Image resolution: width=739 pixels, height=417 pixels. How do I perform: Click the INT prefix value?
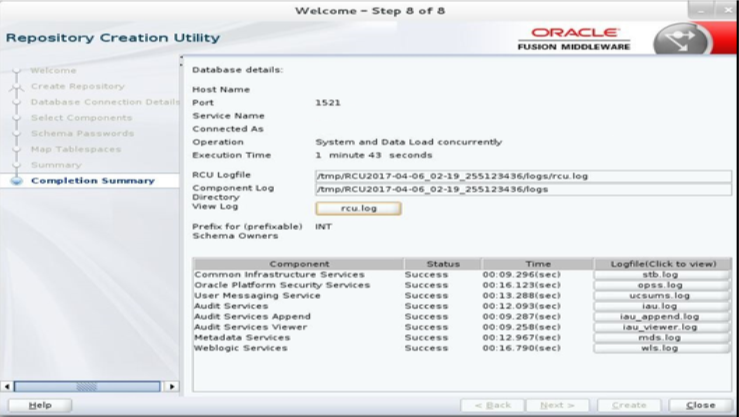coord(324,227)
